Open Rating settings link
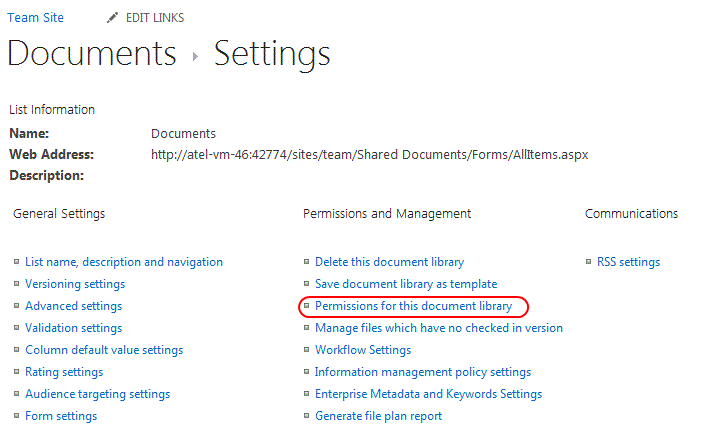The image size is (704, 440). [64, 372]
